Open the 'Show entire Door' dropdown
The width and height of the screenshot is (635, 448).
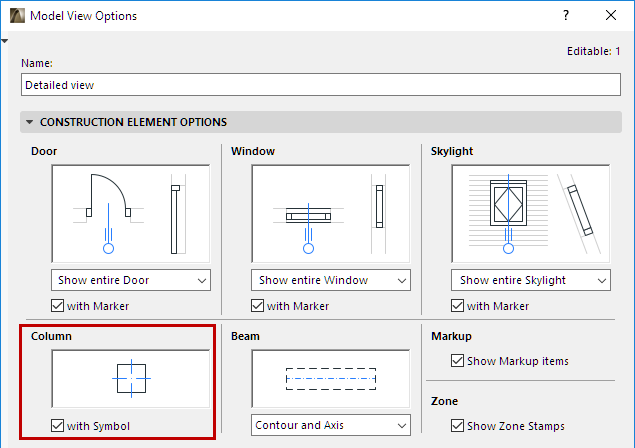click(x=130, y=280)
